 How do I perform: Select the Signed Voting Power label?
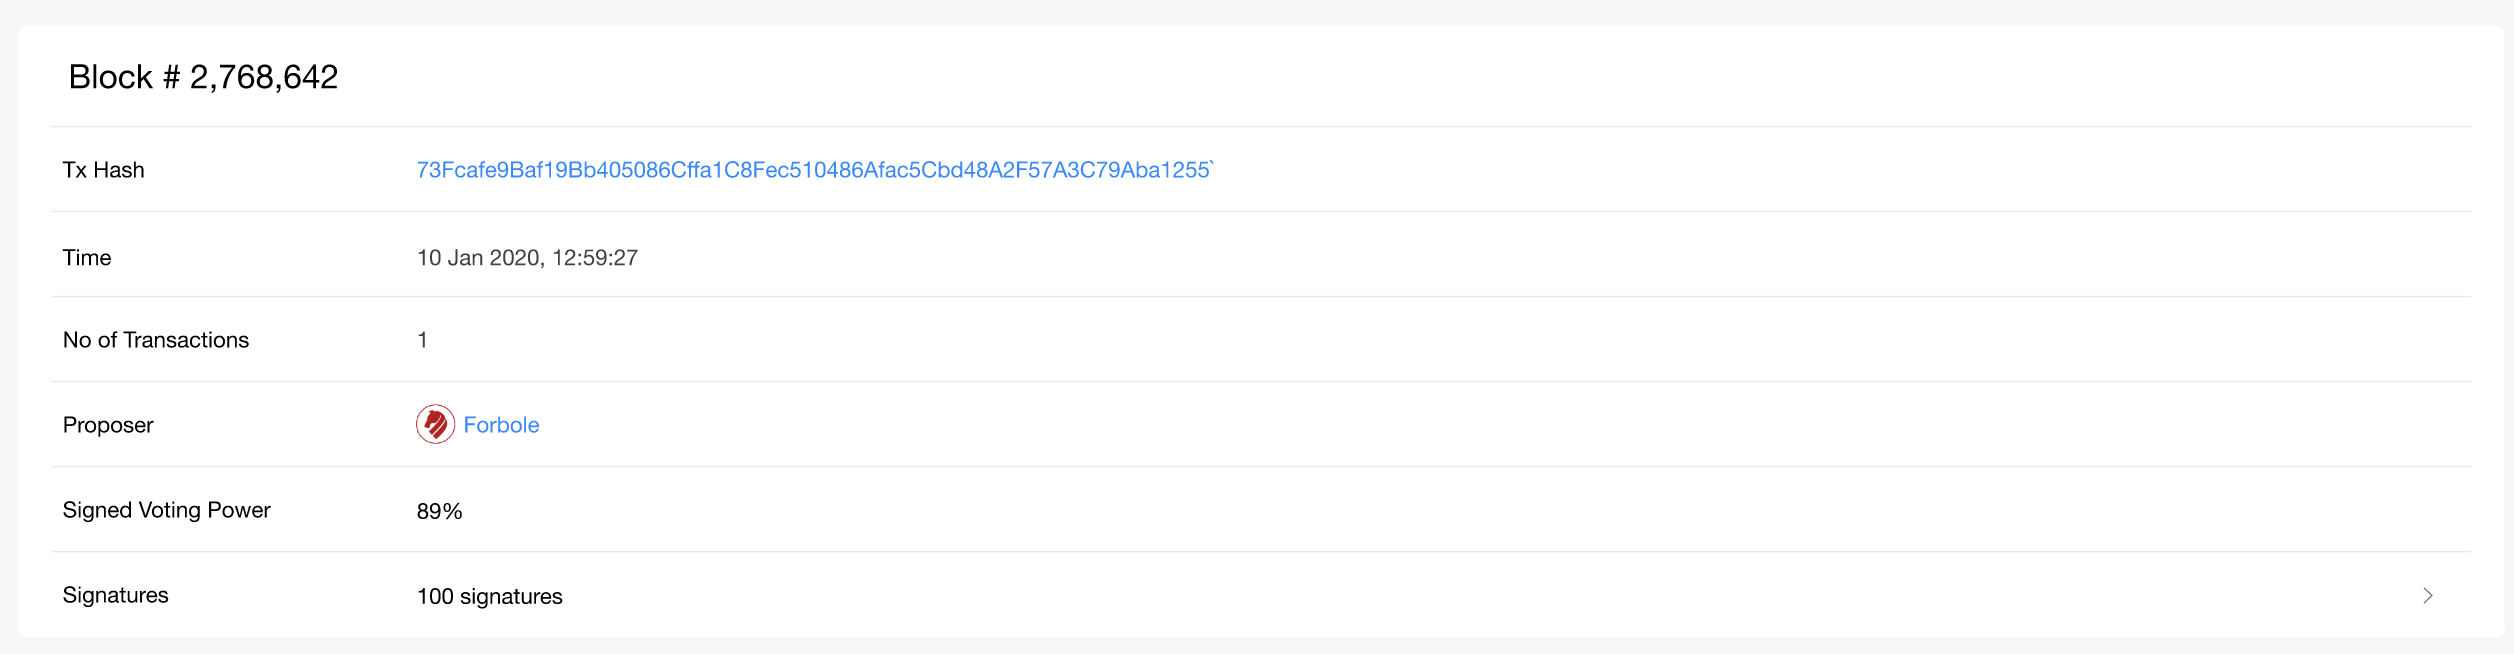click(166, 510)
